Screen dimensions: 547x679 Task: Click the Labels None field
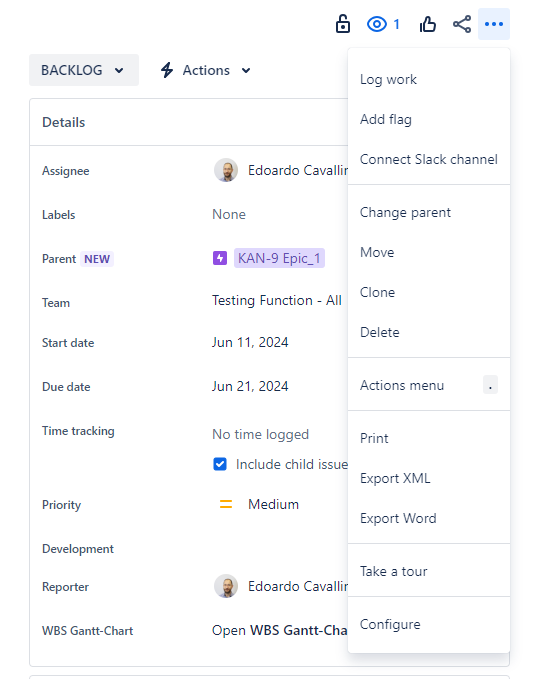(229, 214)
